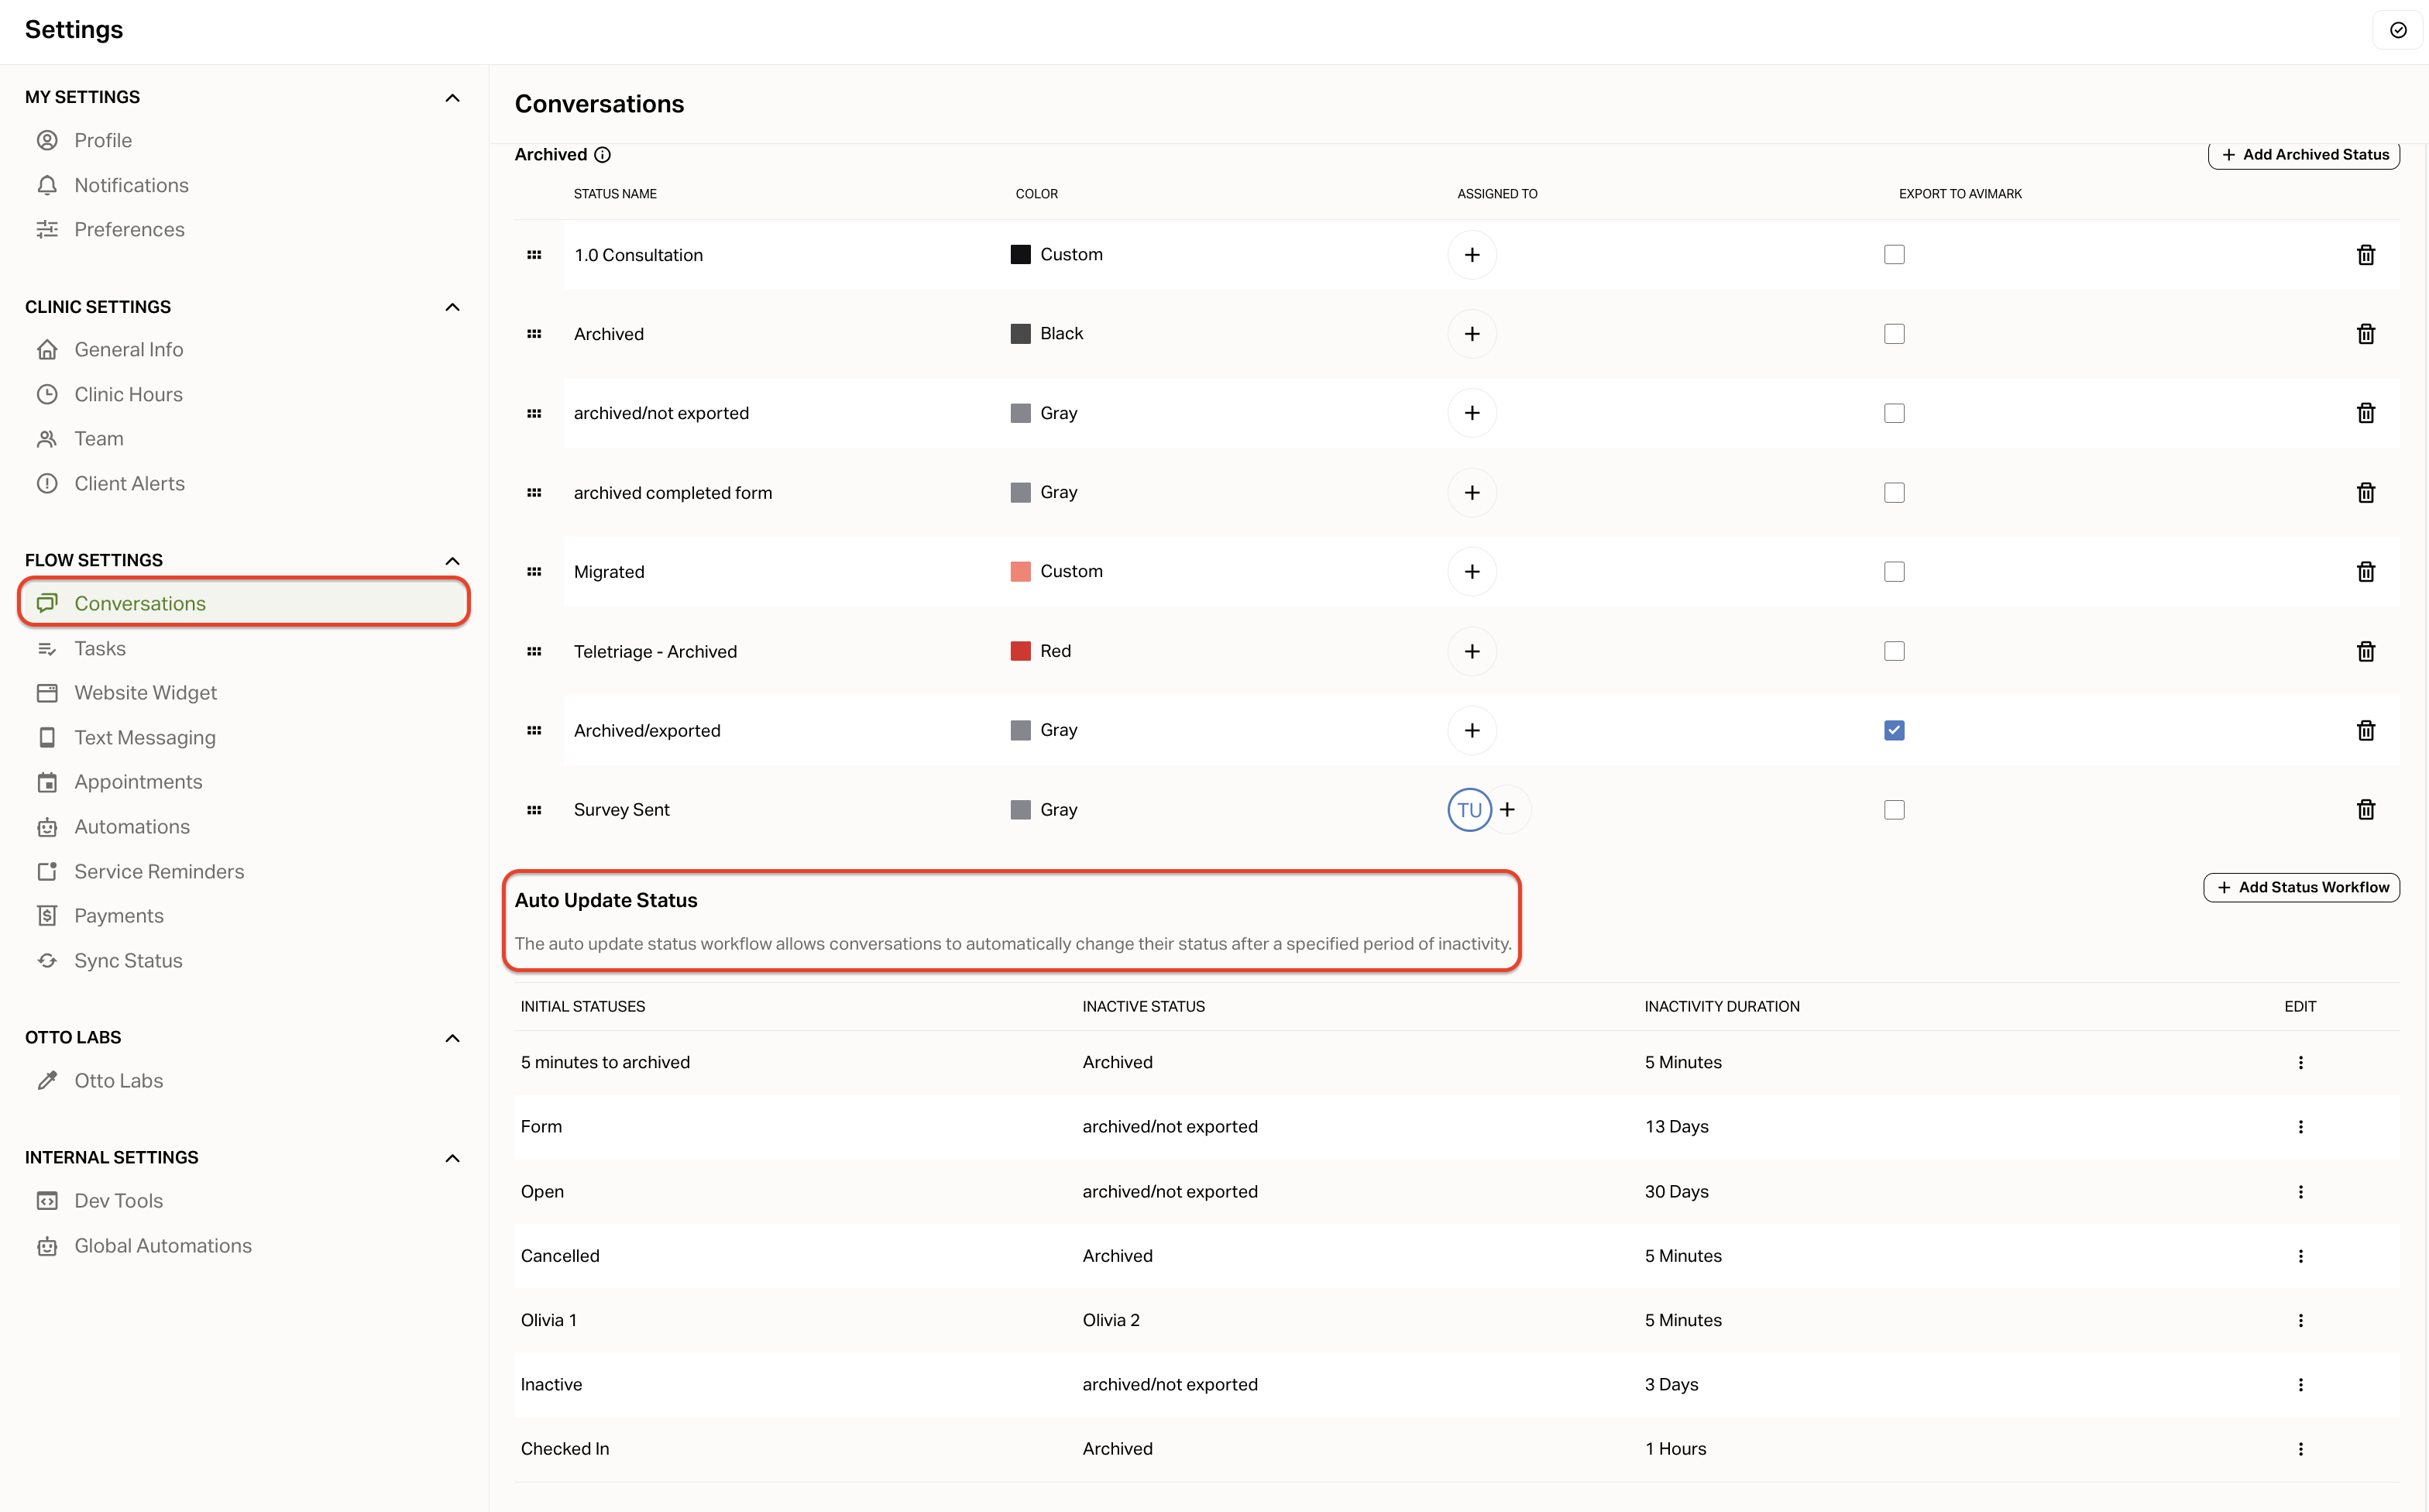Collapse the Internal Settings section
This screenshot has height=1512, width=2429.
[x=452, y=1158]
